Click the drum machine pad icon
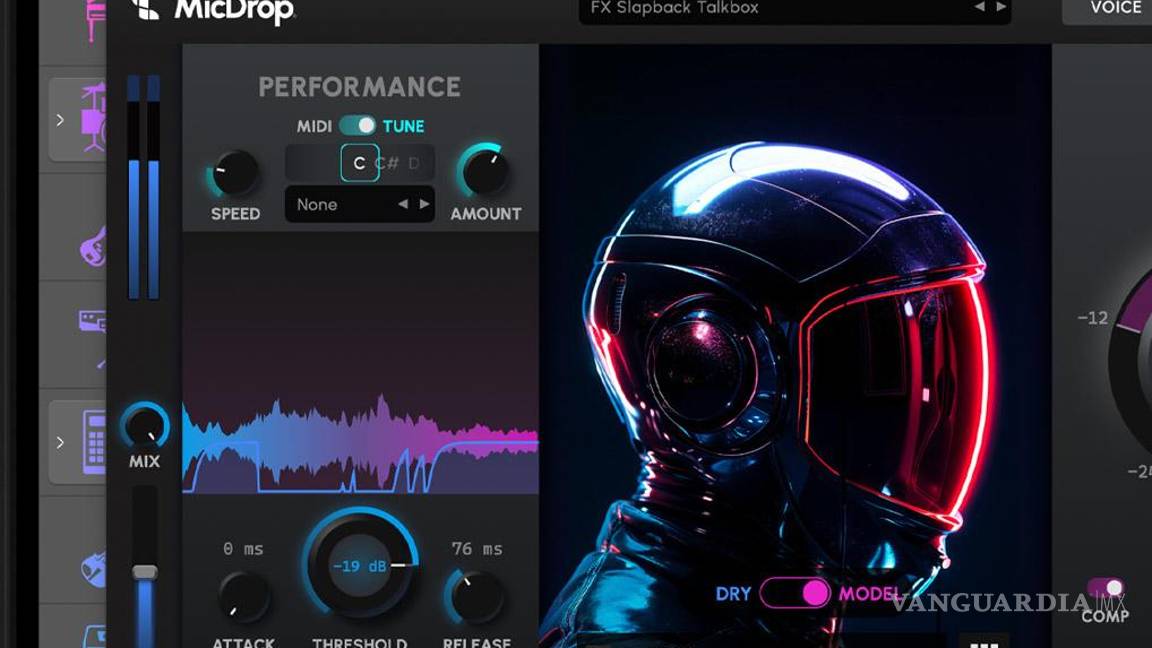This screenshot has width=1152, height=648. [94, 441]
